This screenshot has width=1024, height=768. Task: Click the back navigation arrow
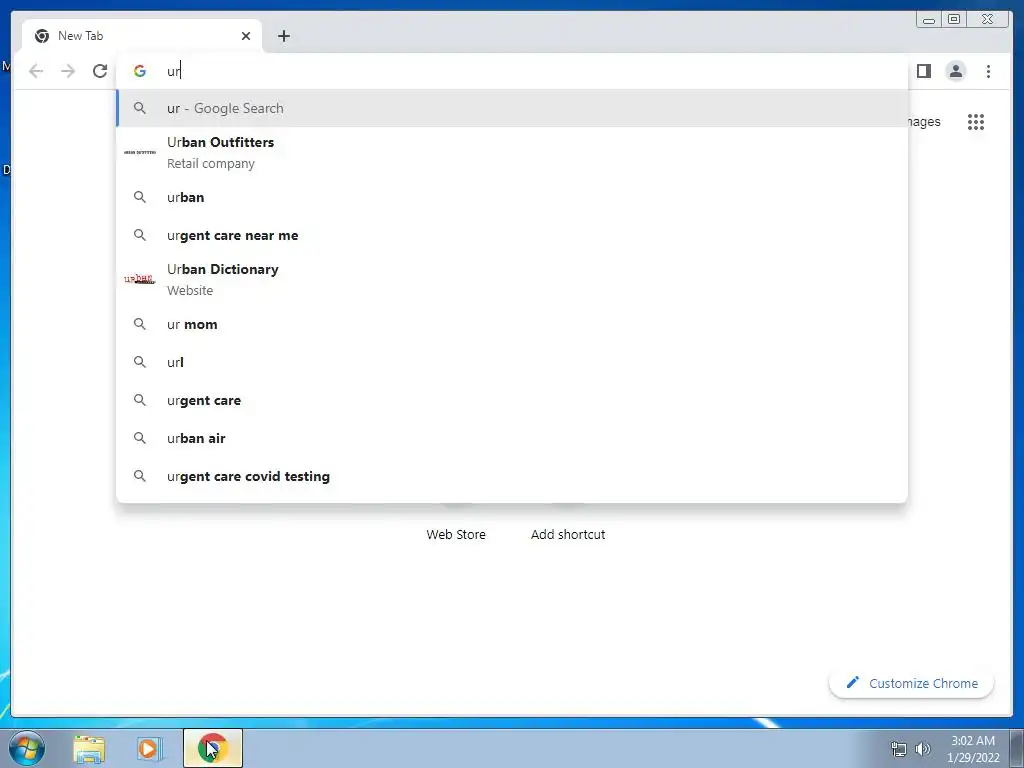[x=36, y=71]
